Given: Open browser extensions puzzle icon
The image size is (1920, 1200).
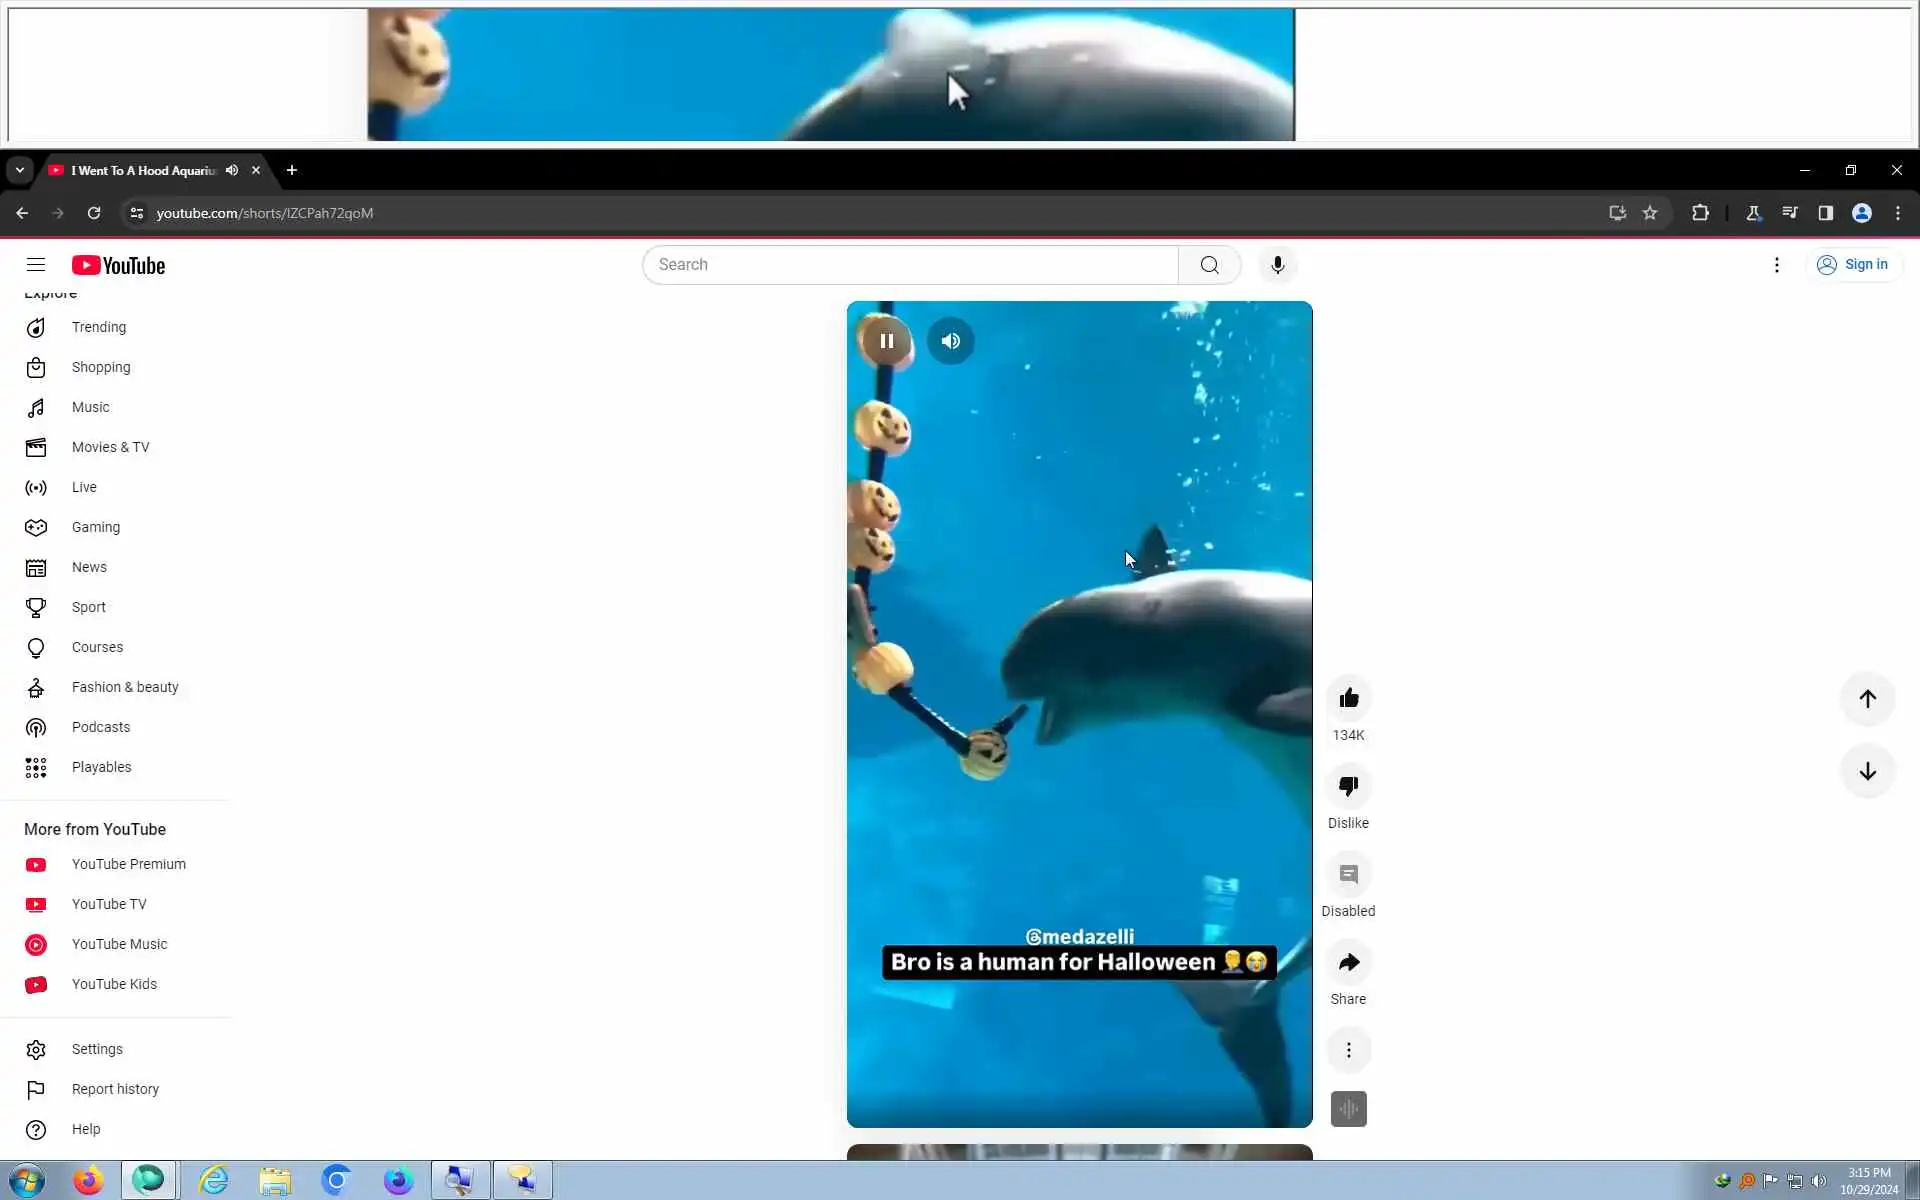Looking at the screenshot, I should 1700,213.
